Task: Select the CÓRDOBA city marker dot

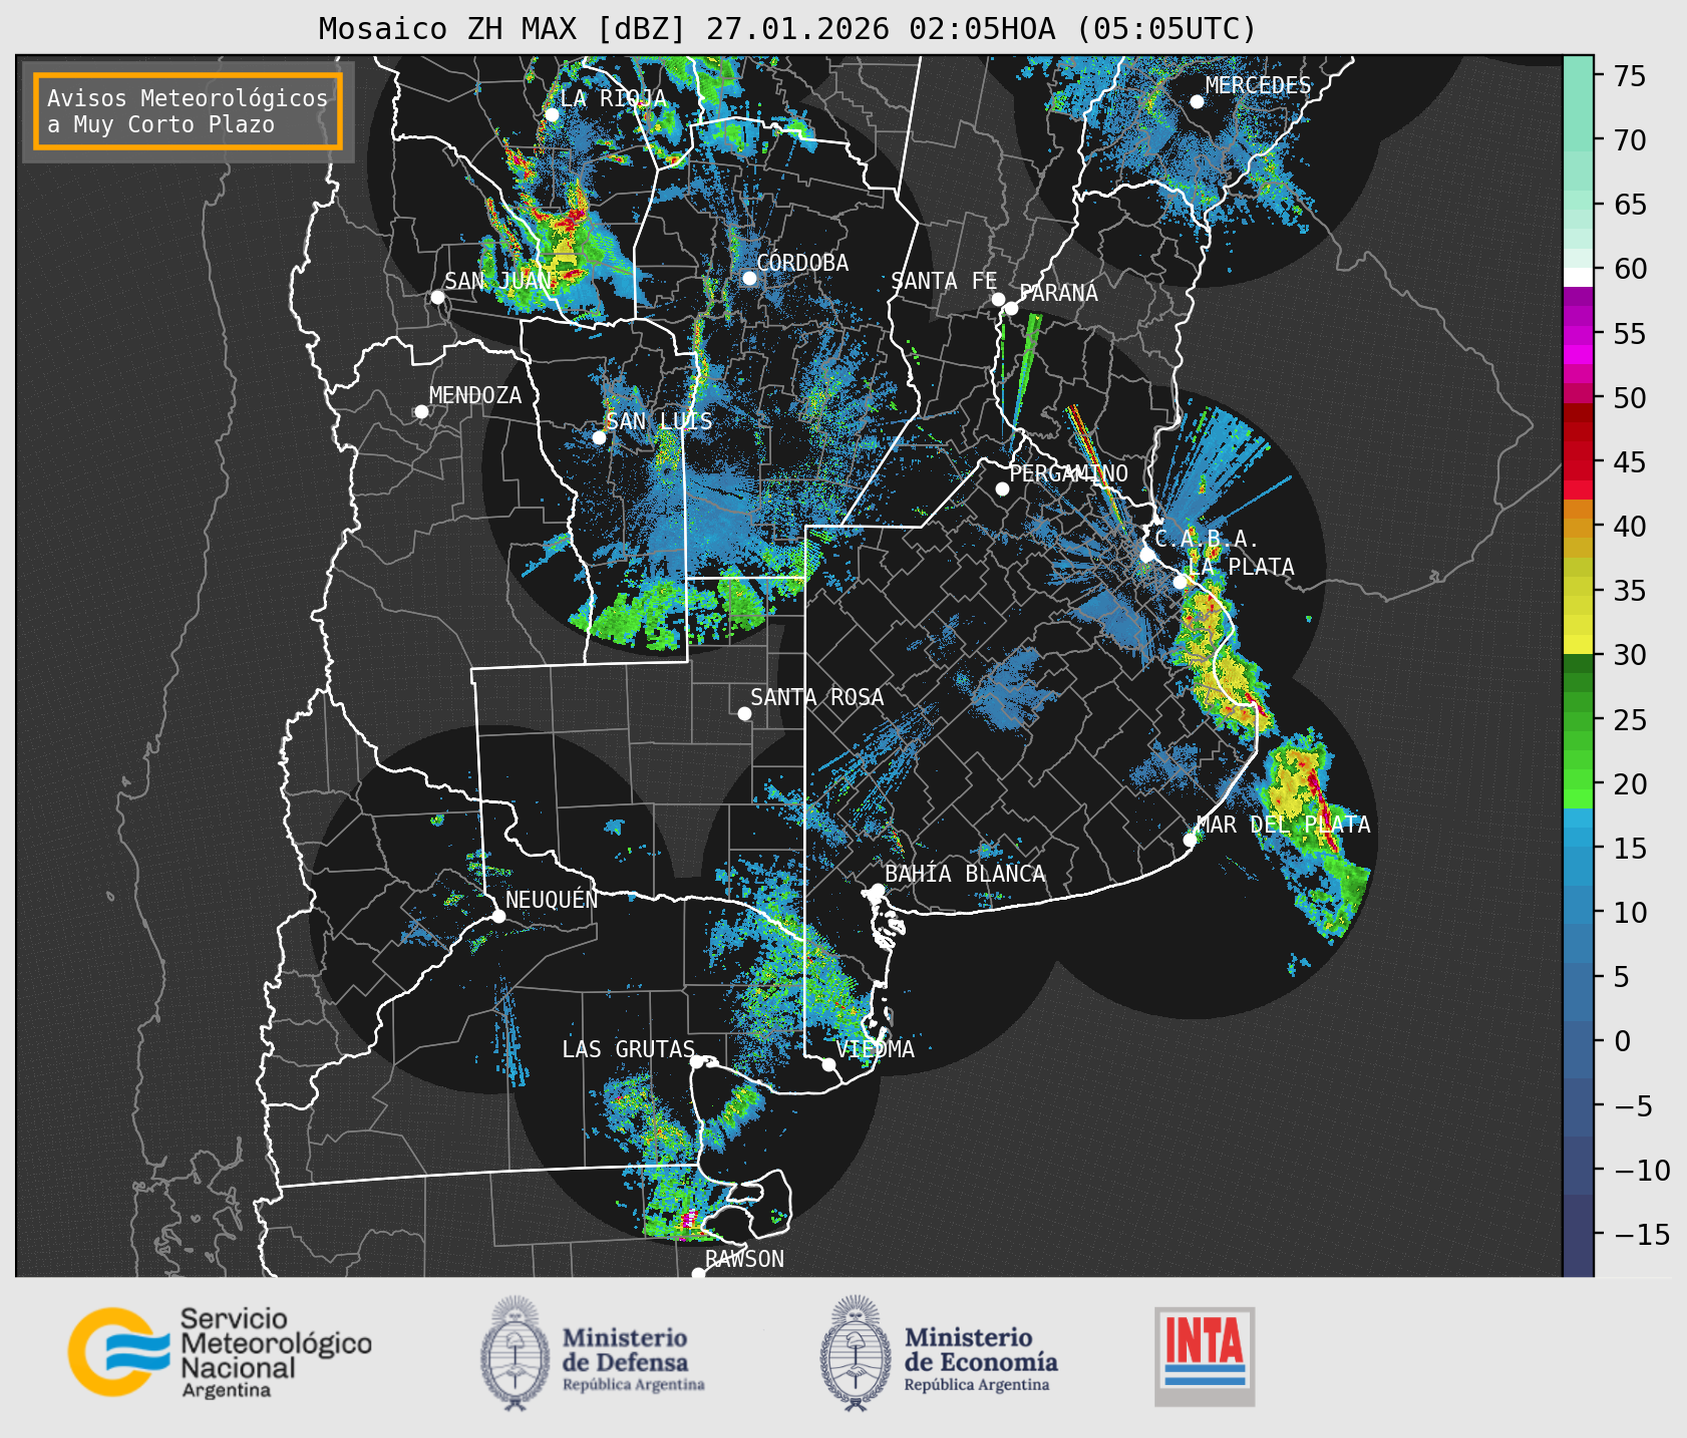Action: [749, 278]
